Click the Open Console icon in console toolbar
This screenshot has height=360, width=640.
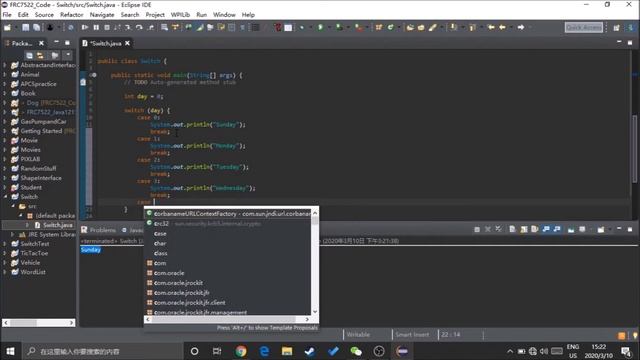click(601, 229)
